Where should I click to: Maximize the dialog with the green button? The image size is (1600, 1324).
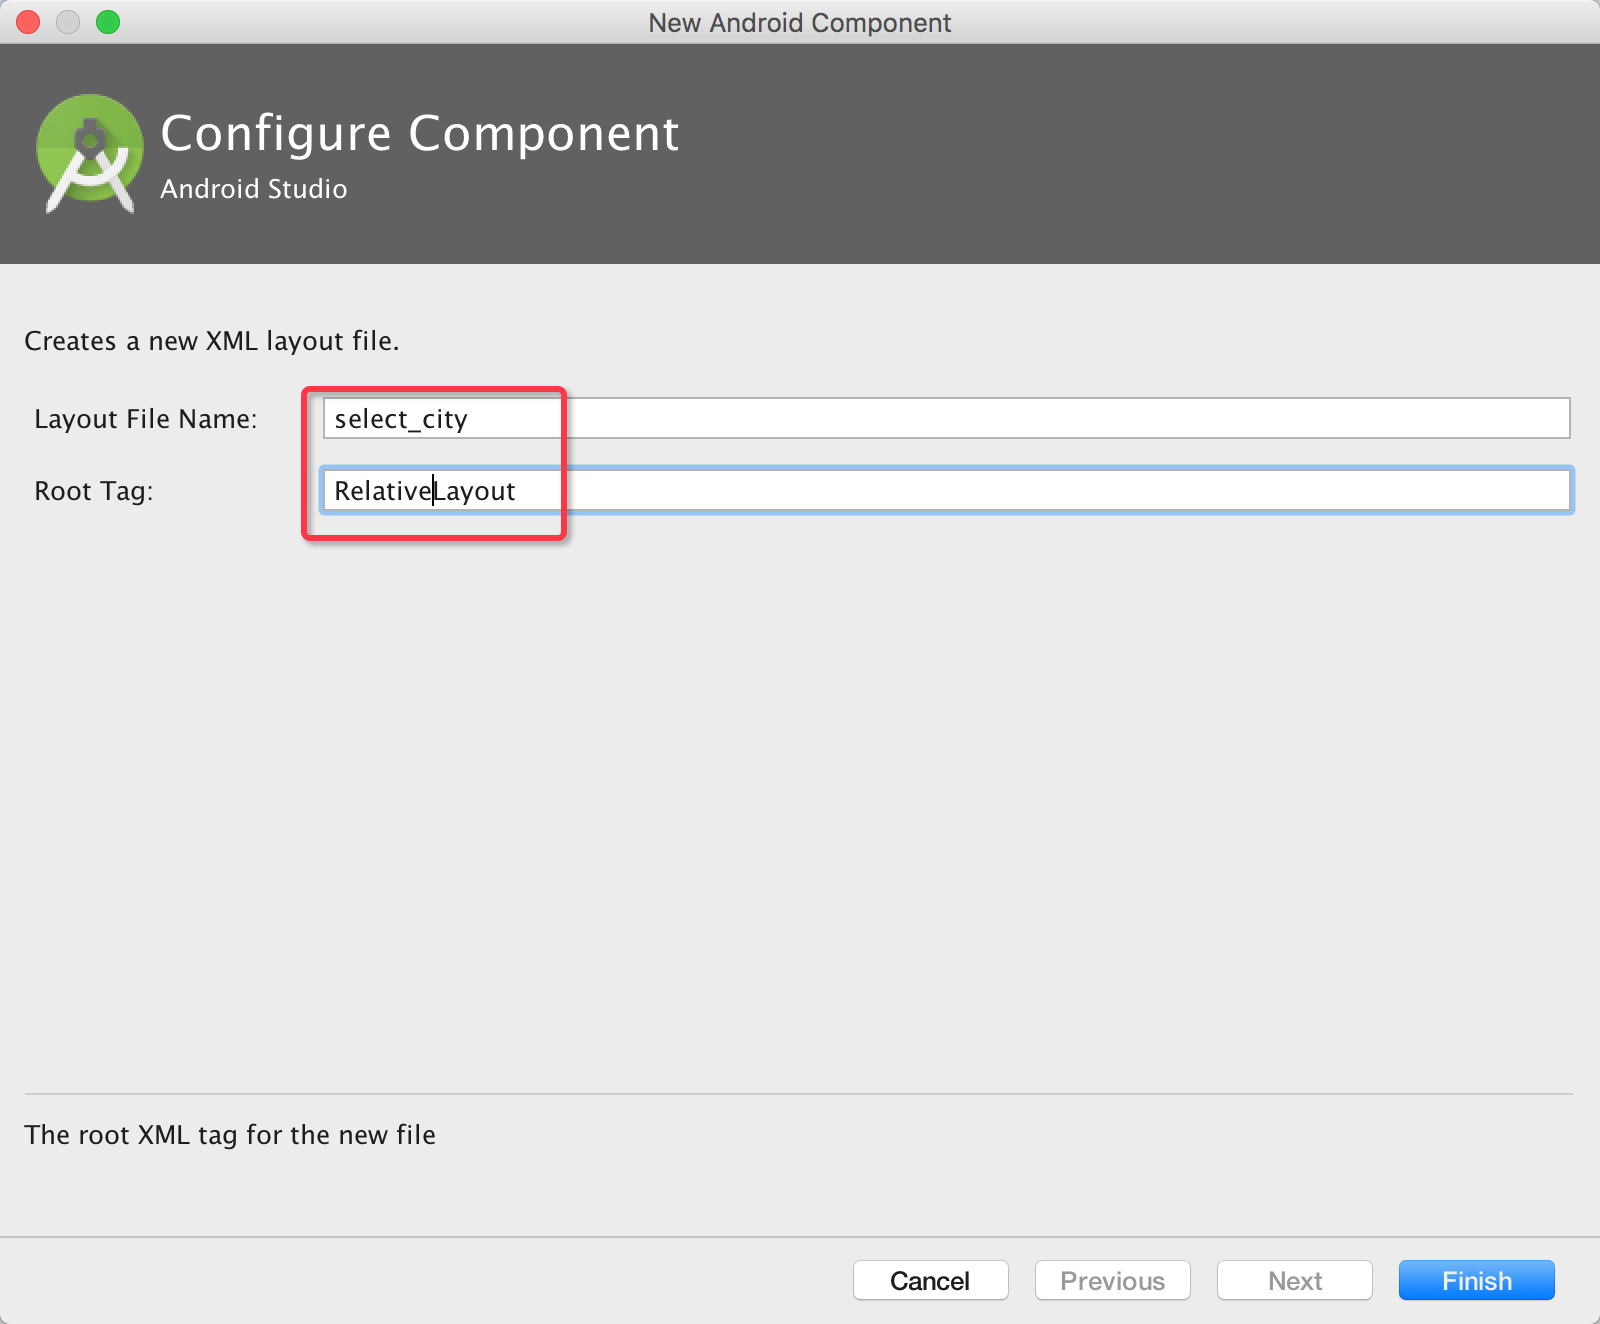pos(108,22)
